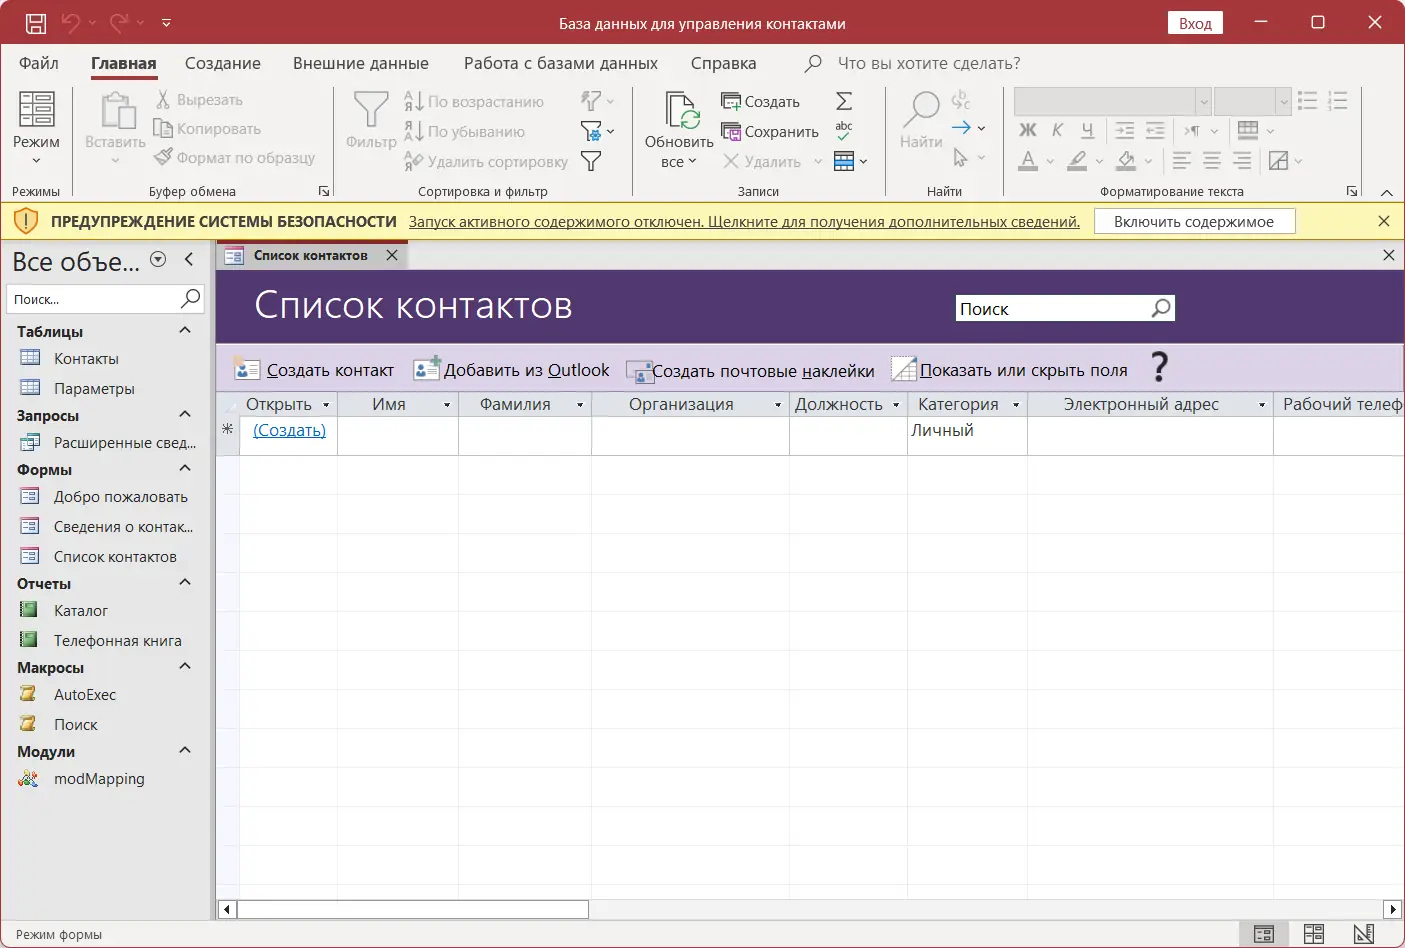Viewport: 1405px width, 948px height.
Task: Click the horizontal scrollbar thumb at form bottom
Action: pos(413,909)
